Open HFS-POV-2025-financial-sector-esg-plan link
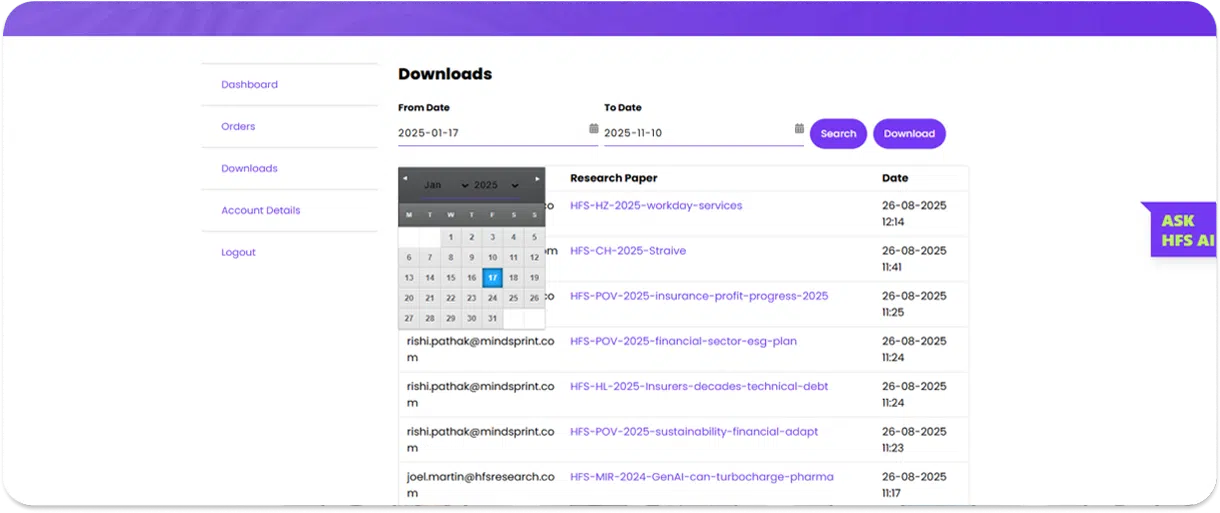The image size is (1220, 513). [683, 341]
